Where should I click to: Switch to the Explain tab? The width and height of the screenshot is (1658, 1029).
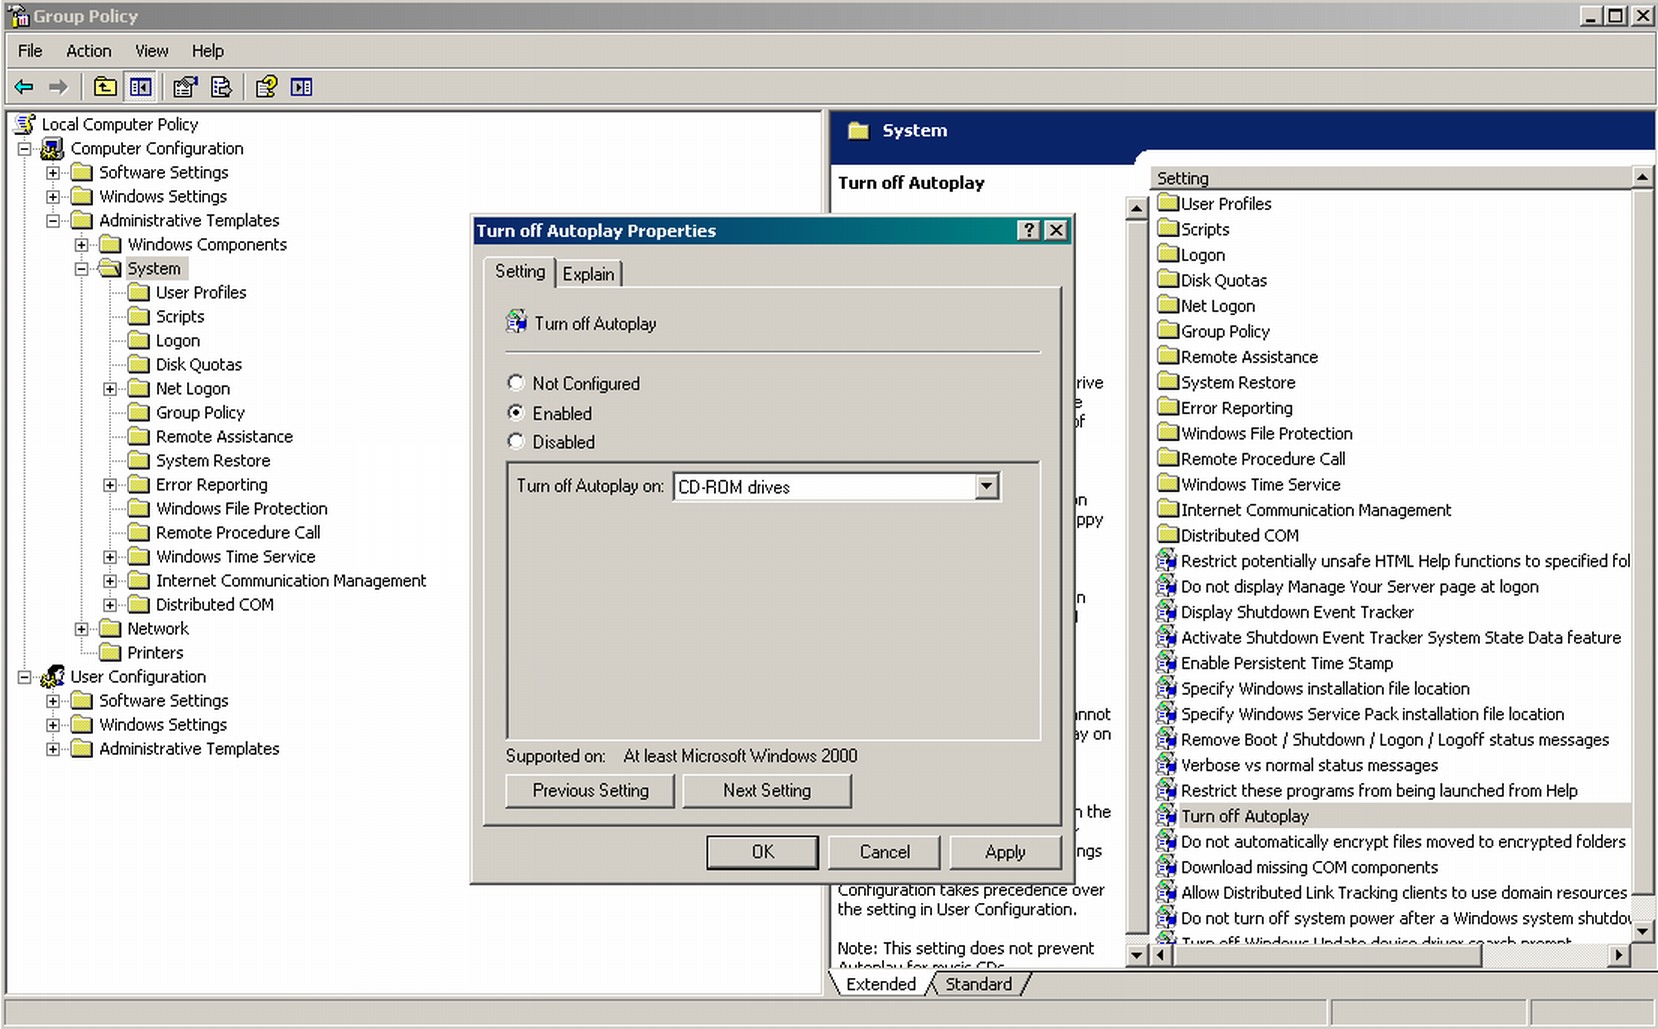click(588, 274)
